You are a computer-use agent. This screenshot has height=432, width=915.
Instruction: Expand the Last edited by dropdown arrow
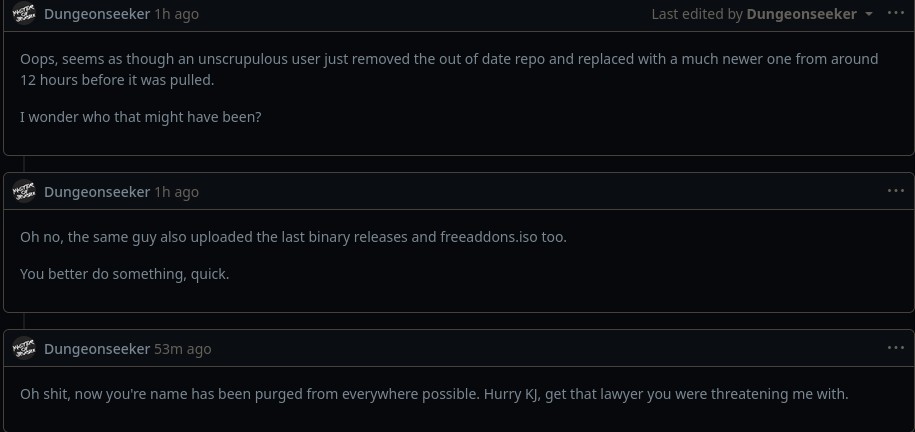point(869,14)
